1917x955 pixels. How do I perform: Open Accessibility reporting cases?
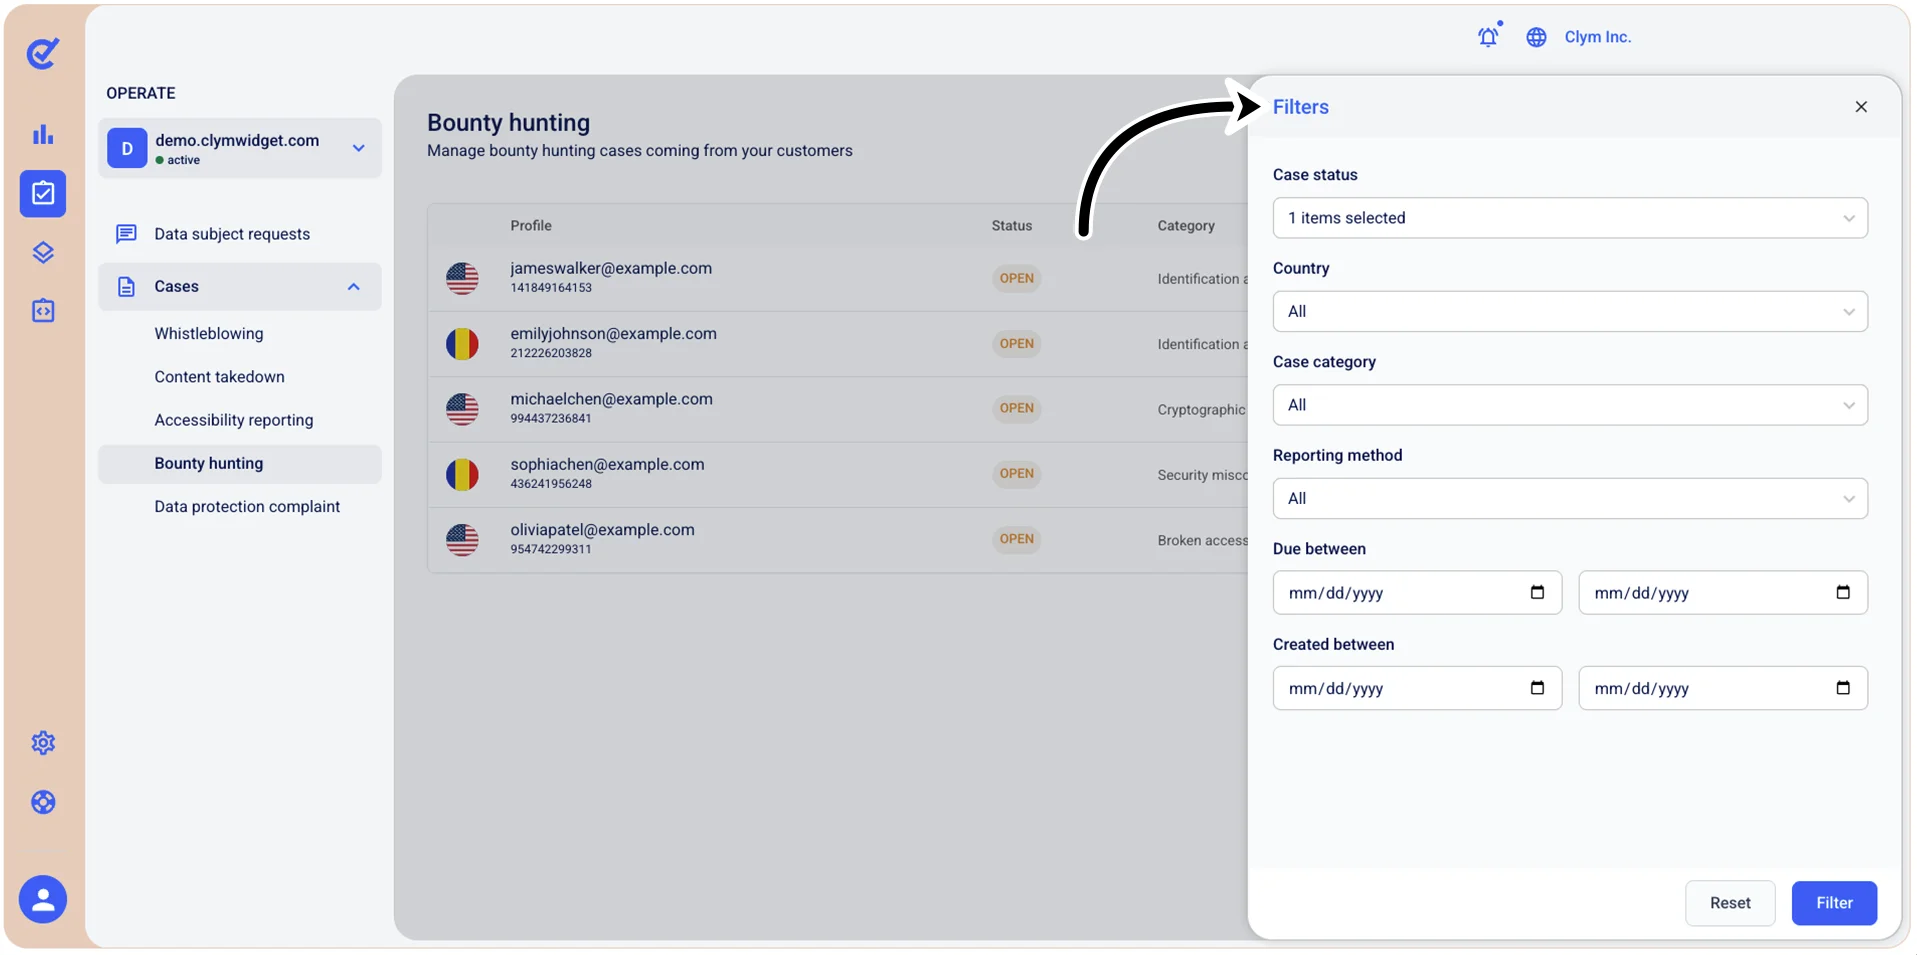point(234,420)
